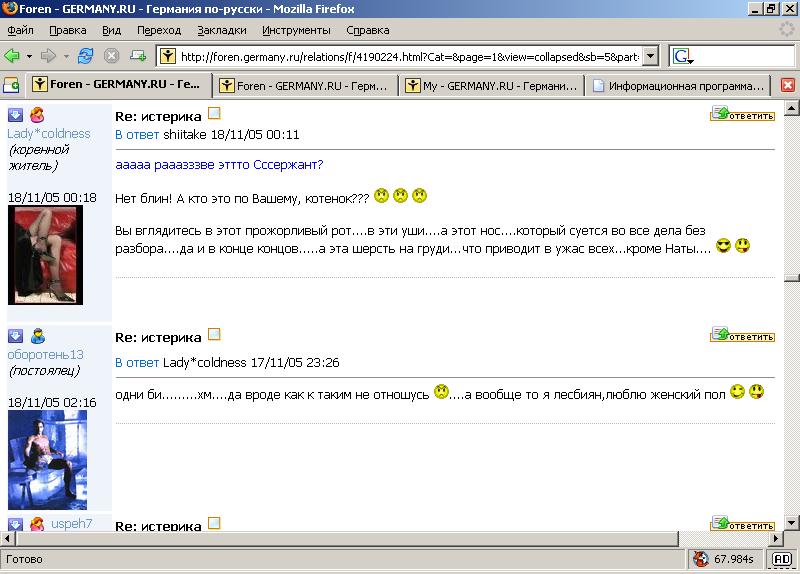Click the new tab button on the tab bar
The height and width of the screenshot is (574, 800).
11,85
